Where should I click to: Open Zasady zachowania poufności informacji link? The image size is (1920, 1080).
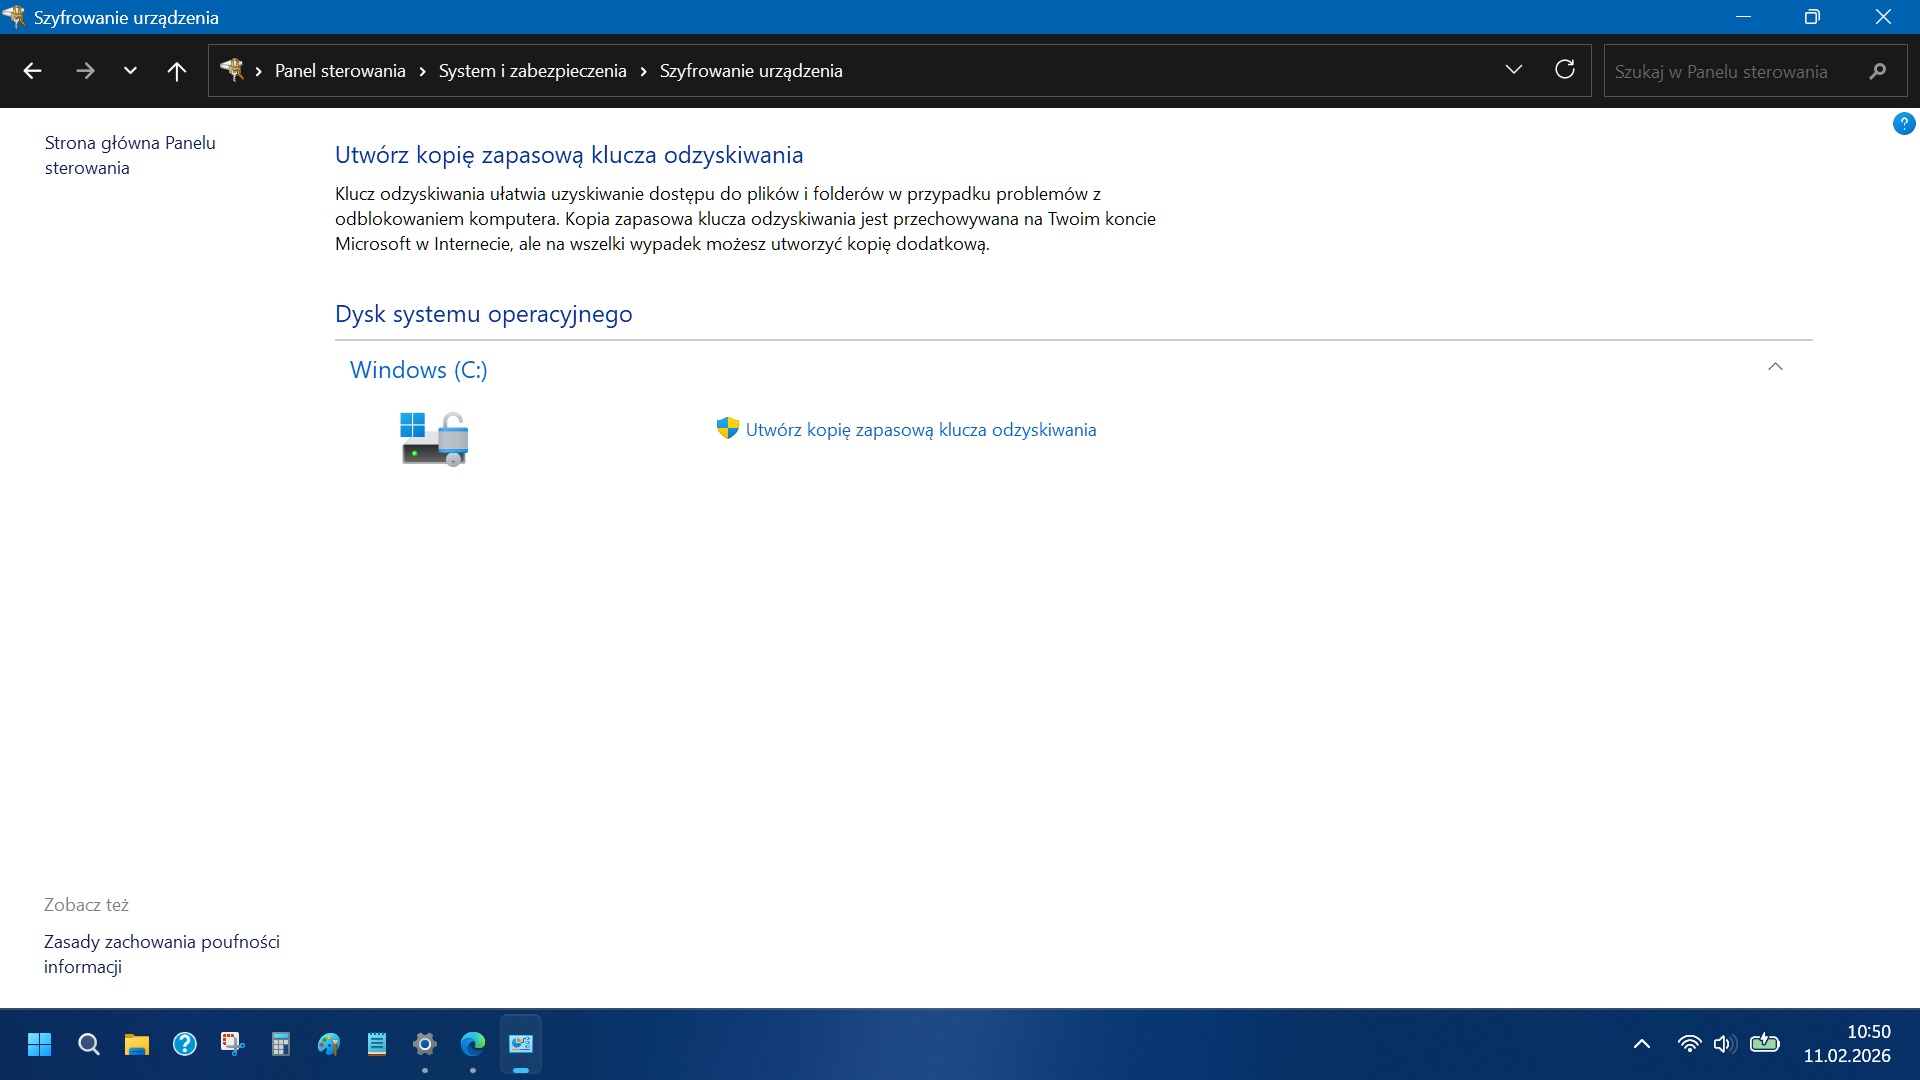[162, 954]
